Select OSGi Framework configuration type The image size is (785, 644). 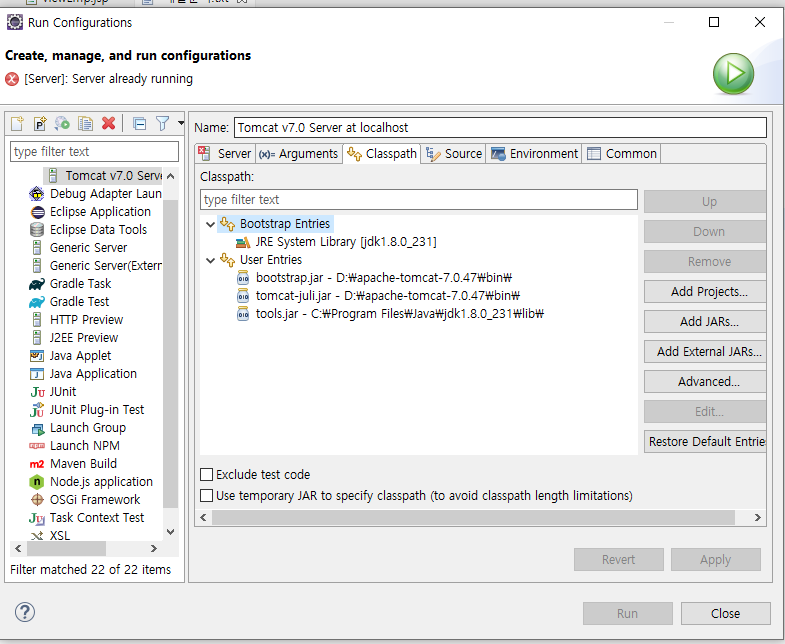[85, 500]
